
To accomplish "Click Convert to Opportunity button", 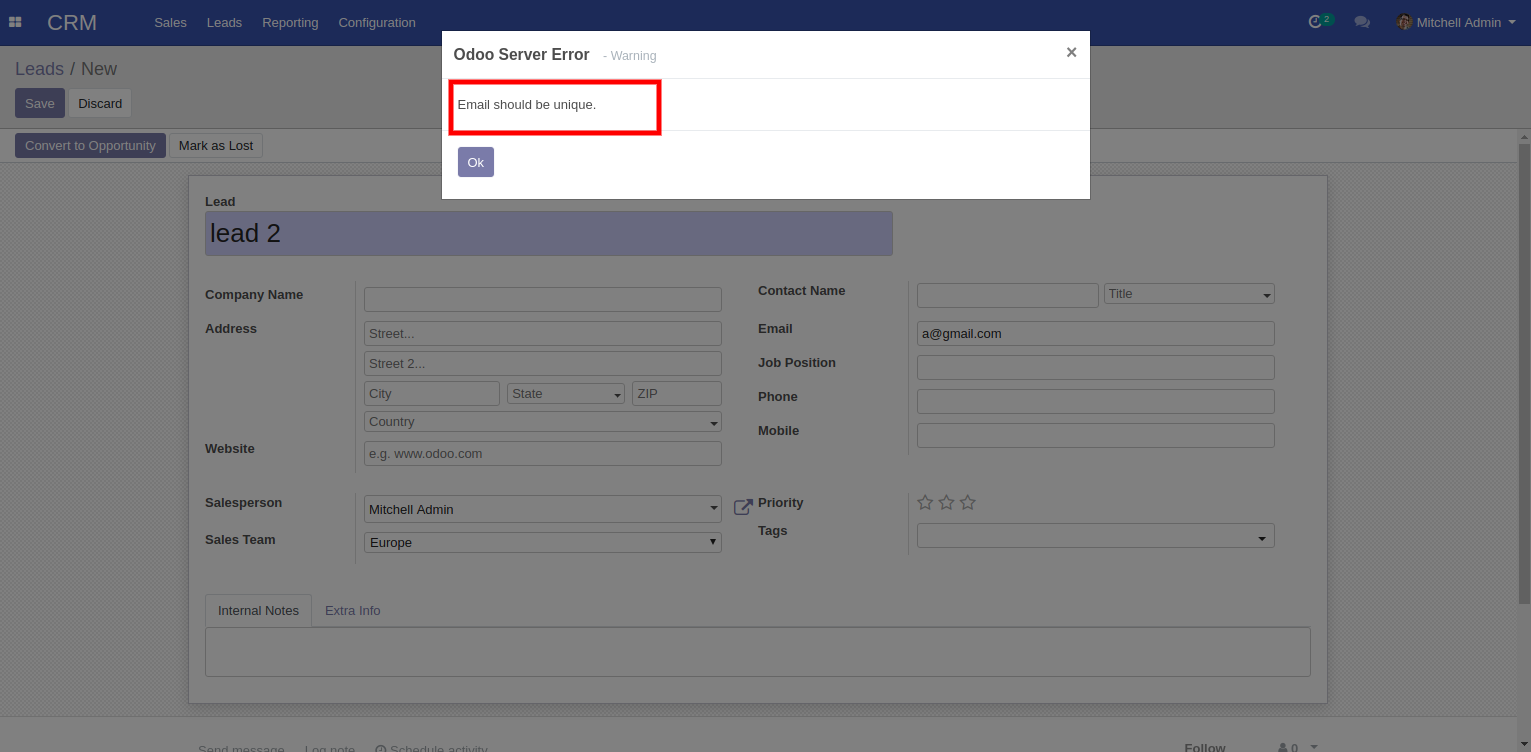I will (90, 145).
